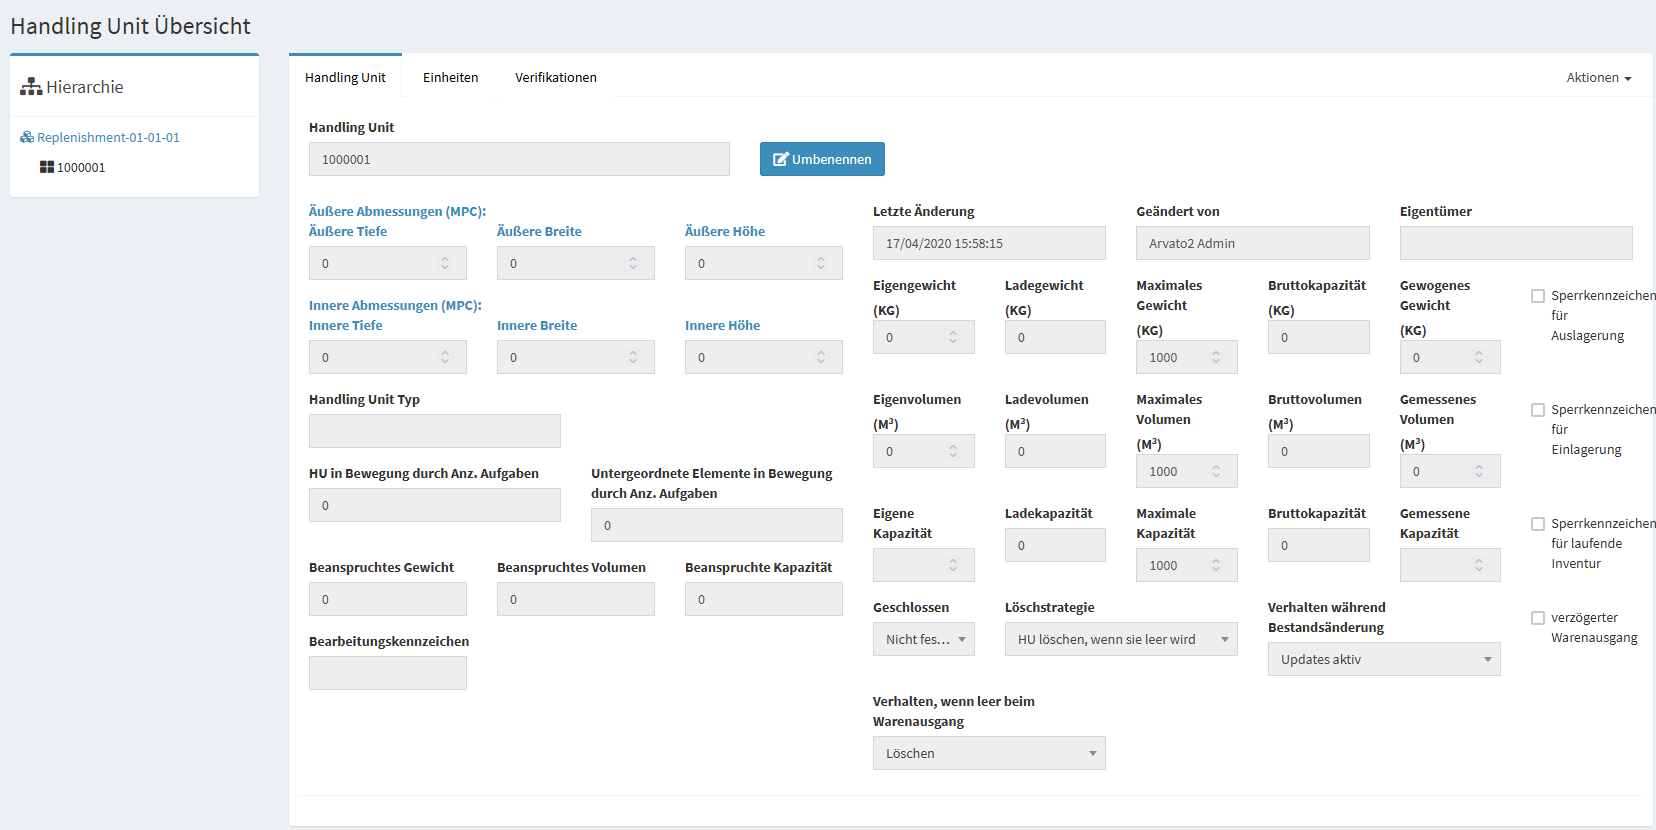Screen dimensions: 1656x830
Task: Click the Äußere Breite stepper arrows
Action: [633, 263]
